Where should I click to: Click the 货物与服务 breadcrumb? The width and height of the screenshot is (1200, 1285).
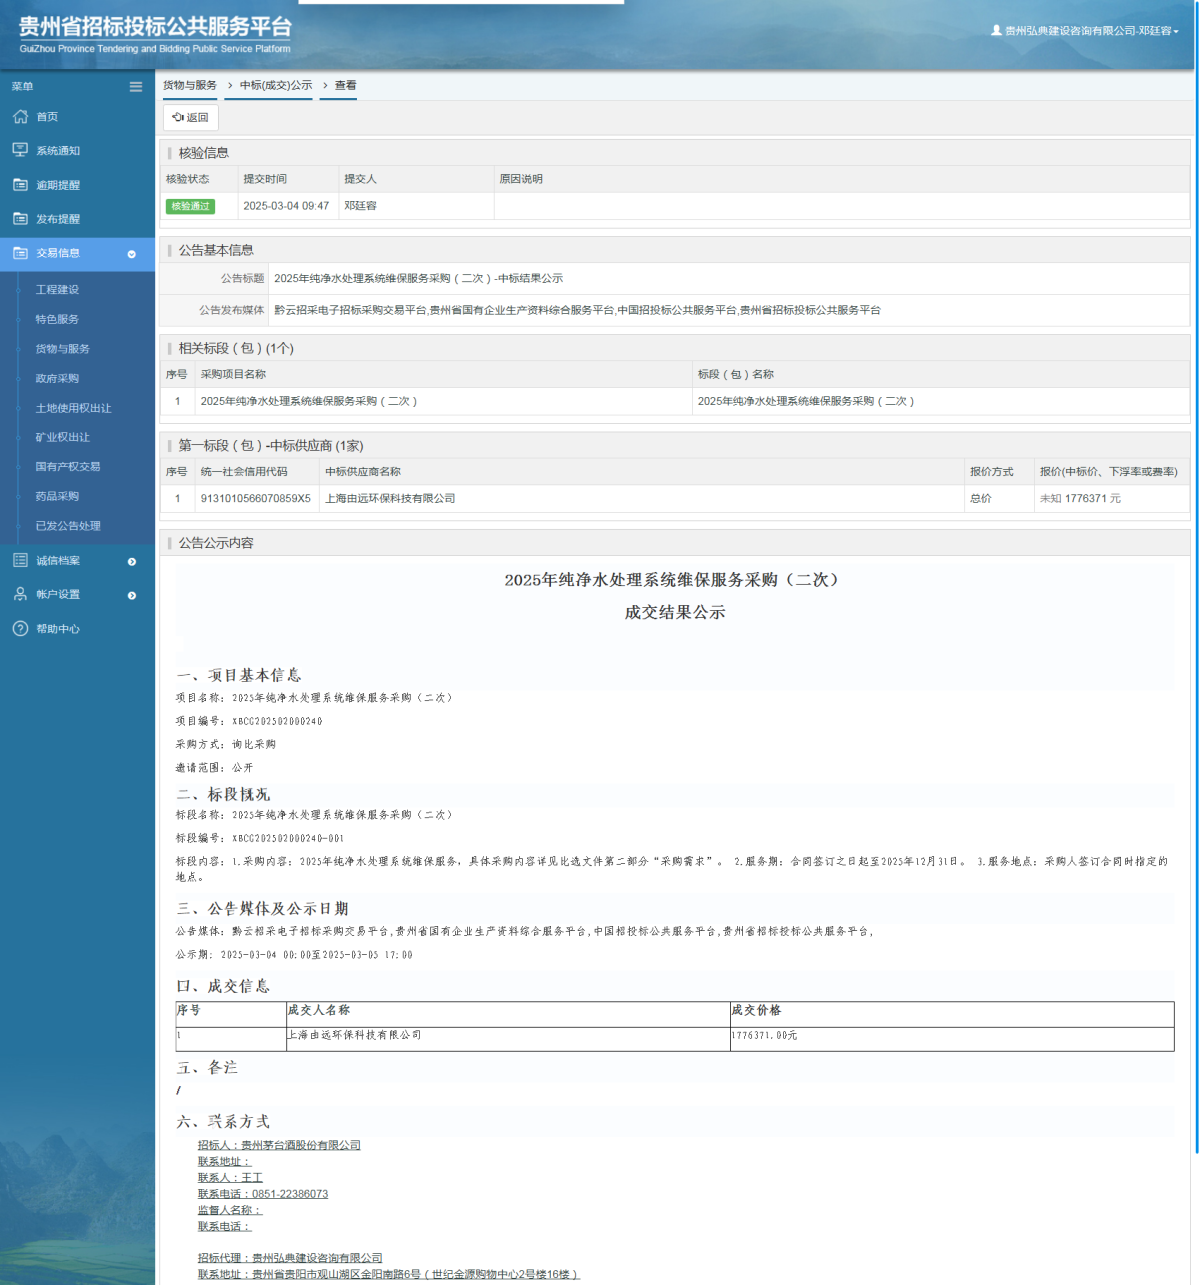coord(190,86)
